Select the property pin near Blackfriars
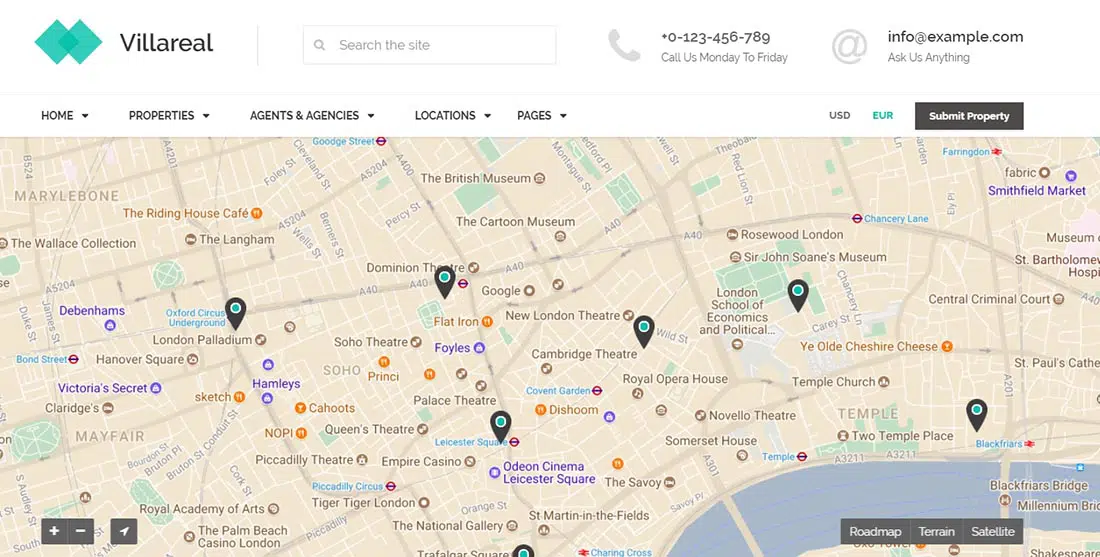The height and width of the screenshot is (557, 1100). 976,413
